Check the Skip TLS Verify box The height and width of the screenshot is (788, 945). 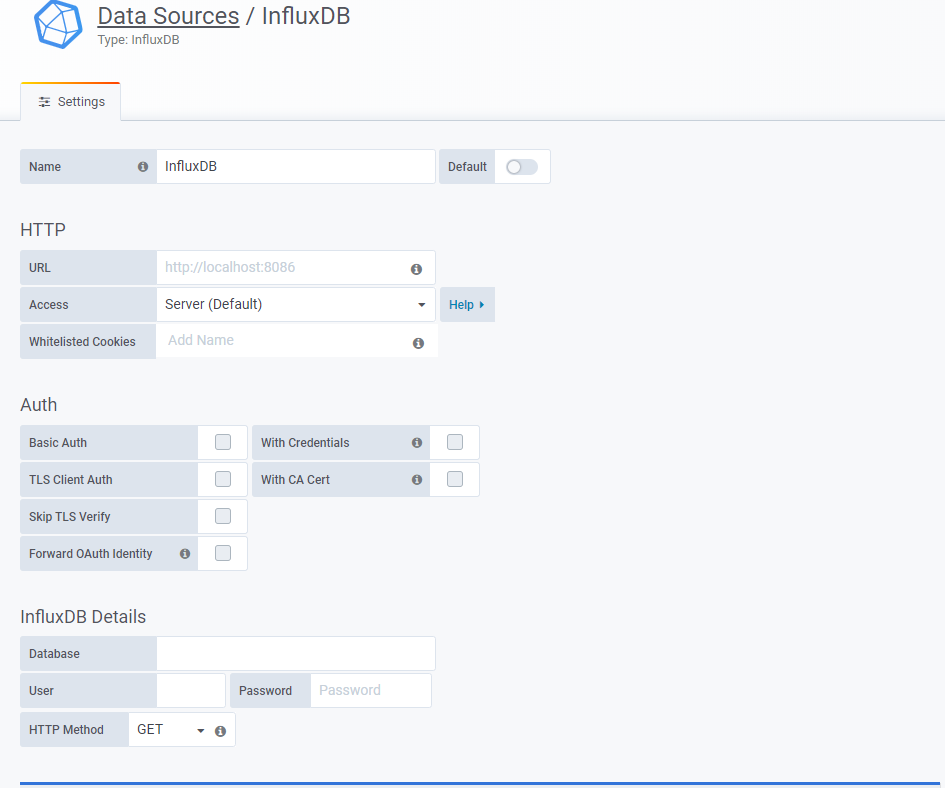[223, 516]
